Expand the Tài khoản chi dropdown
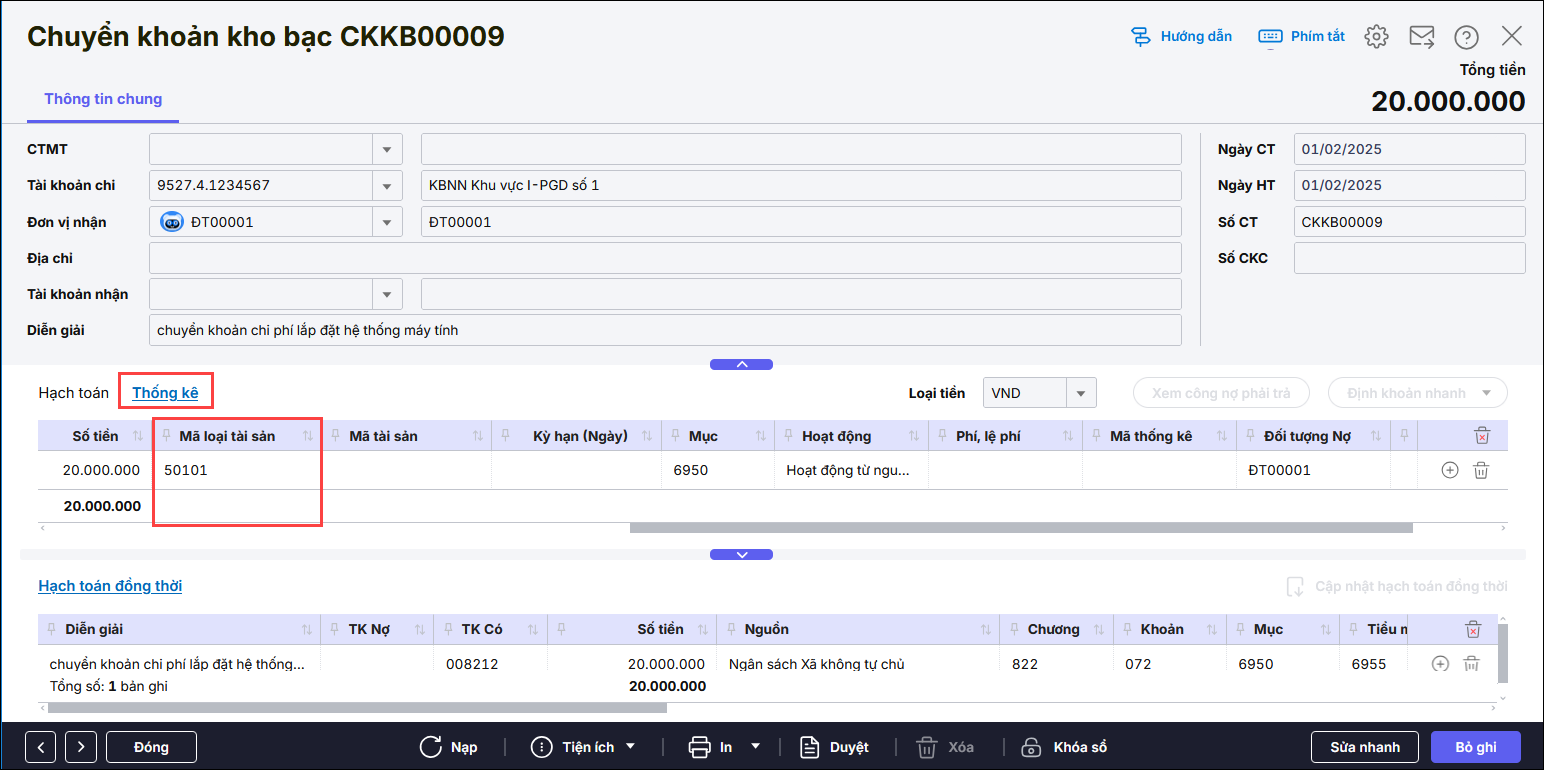Screen dimensions: 1544x770 click(x=386, y=185)
